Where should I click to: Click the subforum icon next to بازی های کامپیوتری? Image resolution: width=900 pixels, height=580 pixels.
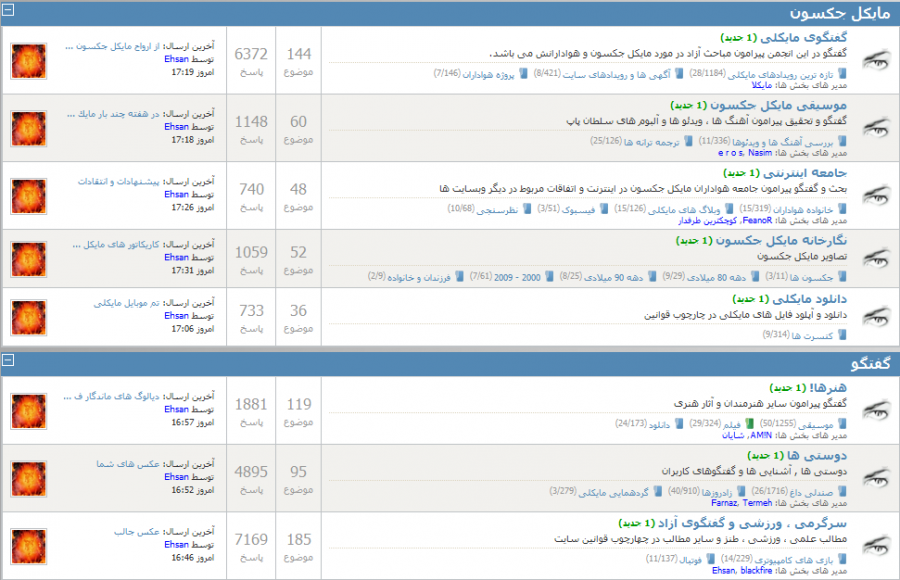(x=841, y=559)
